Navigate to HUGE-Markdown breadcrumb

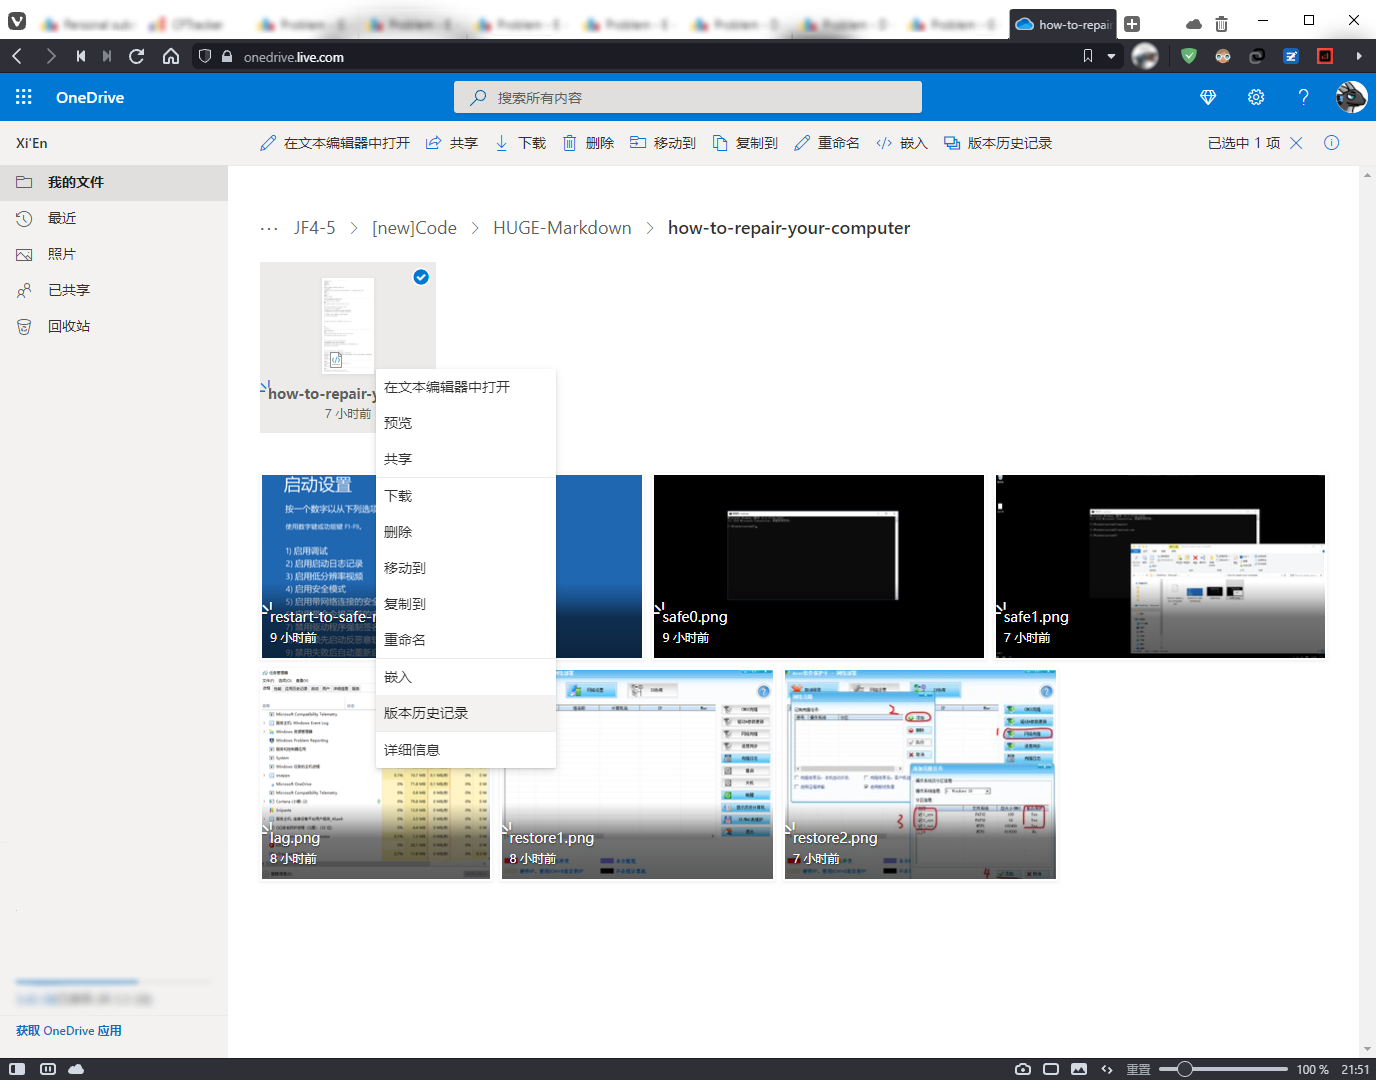click(x=562, y=228)
